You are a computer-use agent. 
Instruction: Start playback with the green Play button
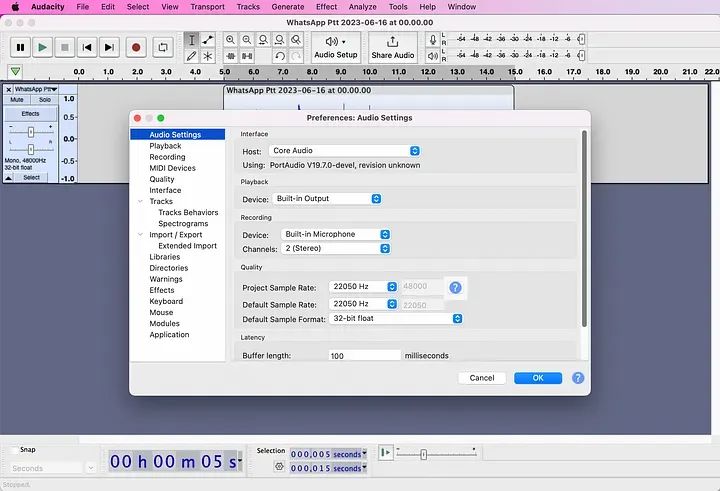coord(42,47)
